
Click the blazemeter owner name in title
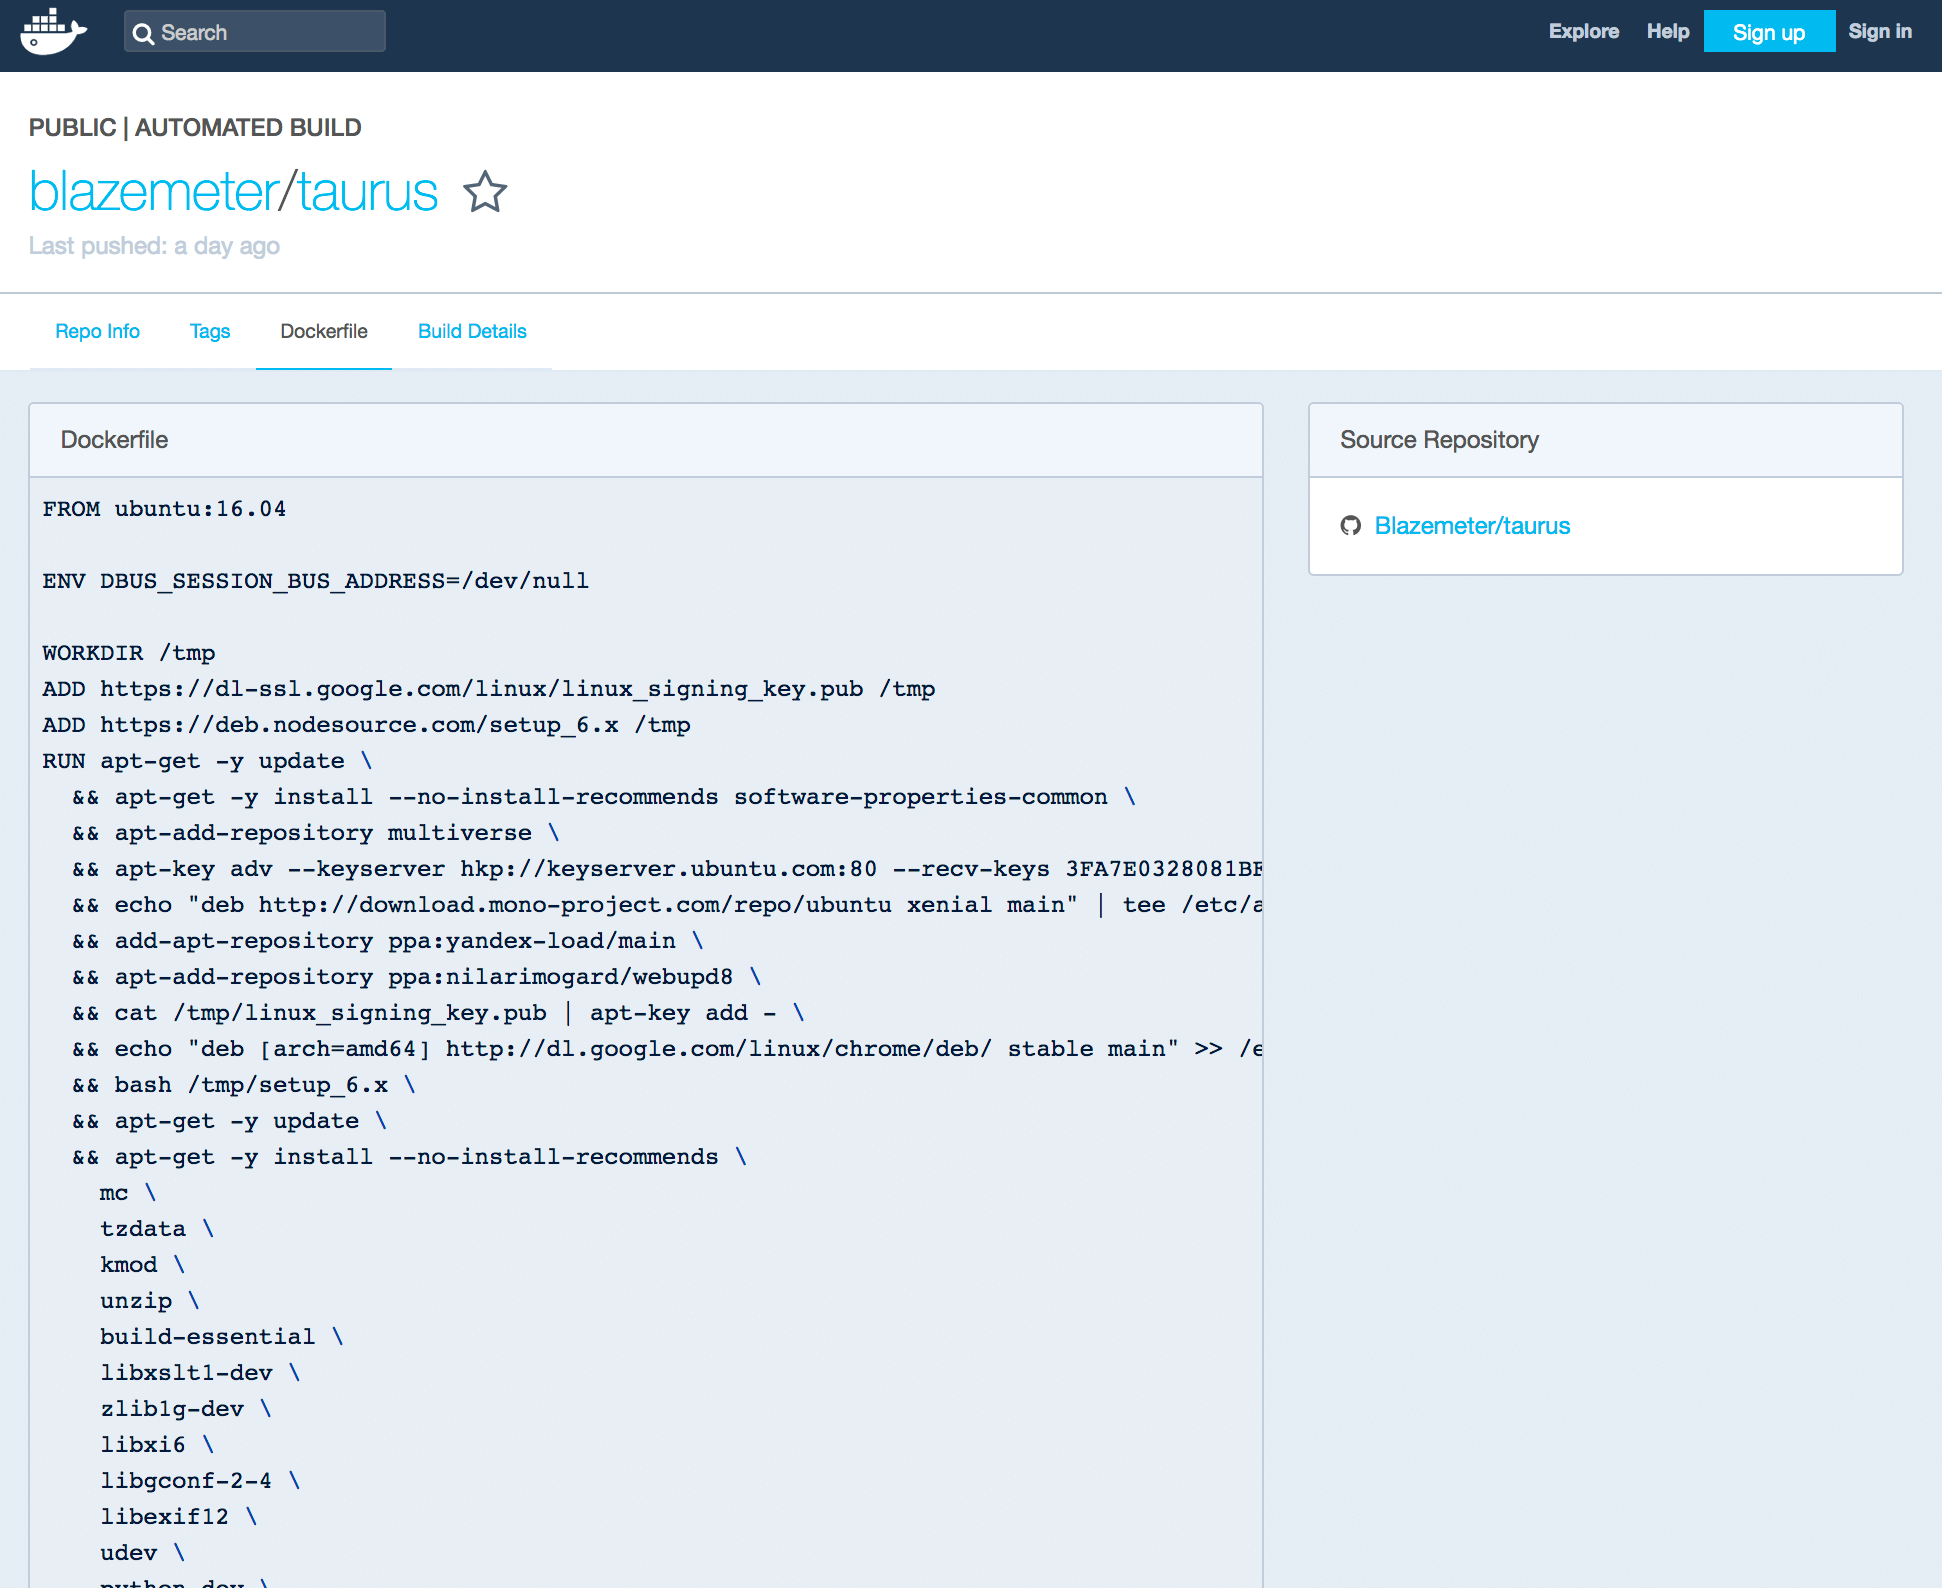152,192
